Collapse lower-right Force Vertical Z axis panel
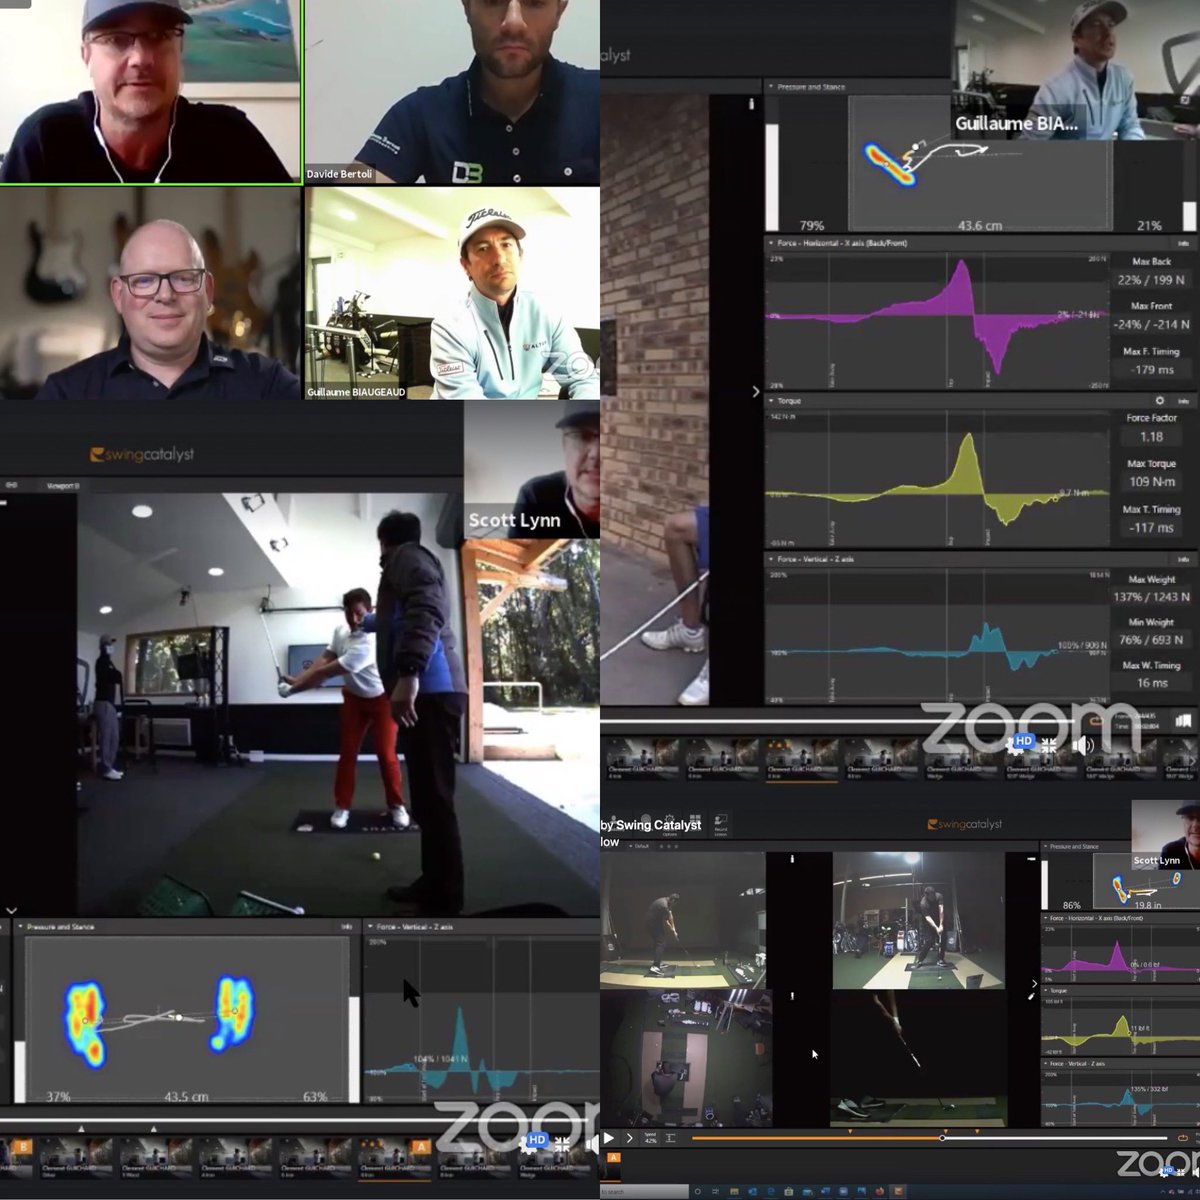 point(1046,1064)
